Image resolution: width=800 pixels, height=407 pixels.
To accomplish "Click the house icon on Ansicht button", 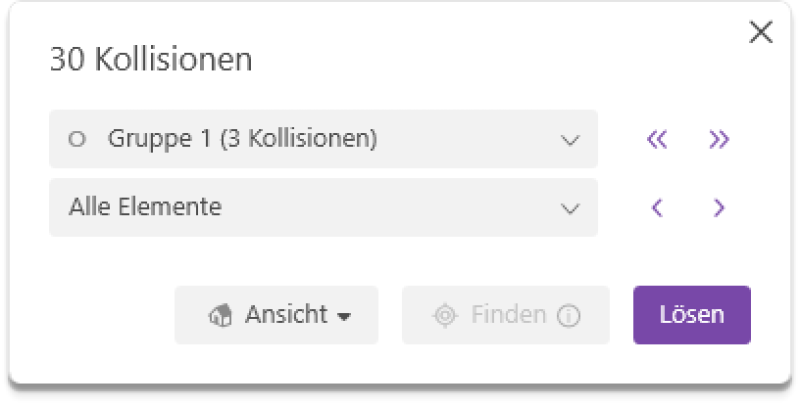I will pos(220,315).
